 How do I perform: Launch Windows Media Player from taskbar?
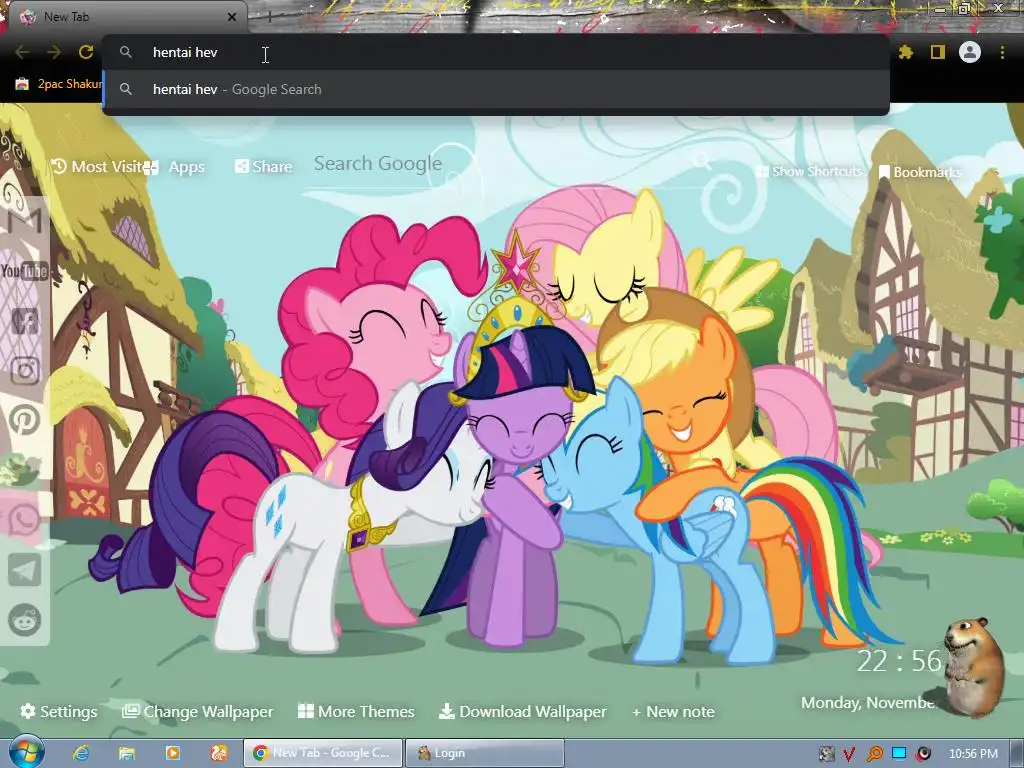point(172,753)
